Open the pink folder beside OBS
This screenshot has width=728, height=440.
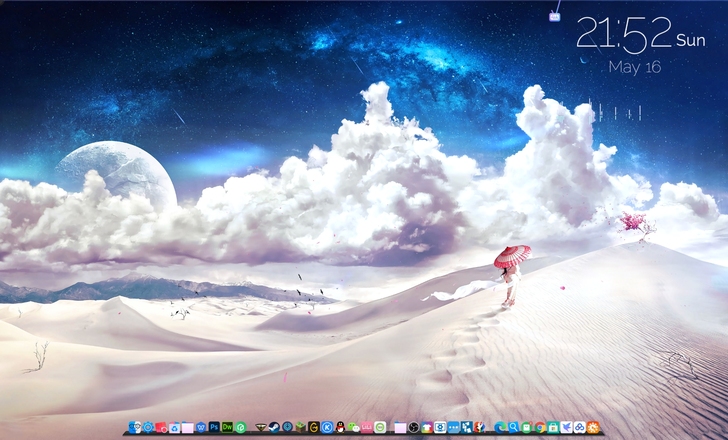pyautogui.click(x=400, y=428)
